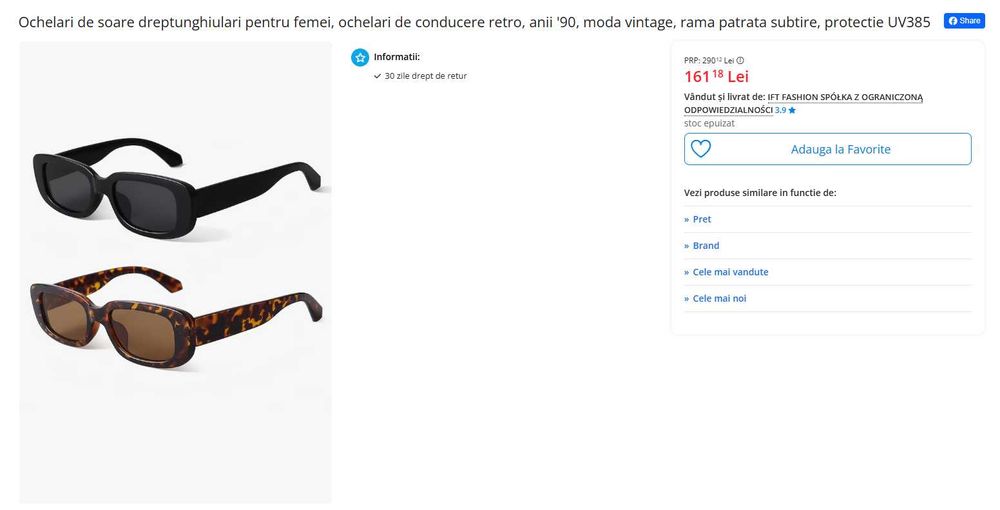View Cele mai vandute similar products

point(730,272)
